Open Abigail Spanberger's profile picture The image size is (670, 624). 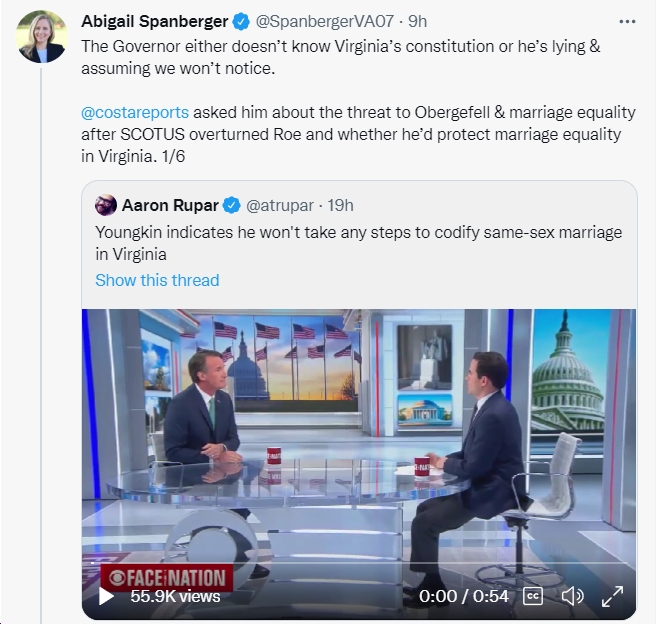pyautogui.click(x=41, y=37)
